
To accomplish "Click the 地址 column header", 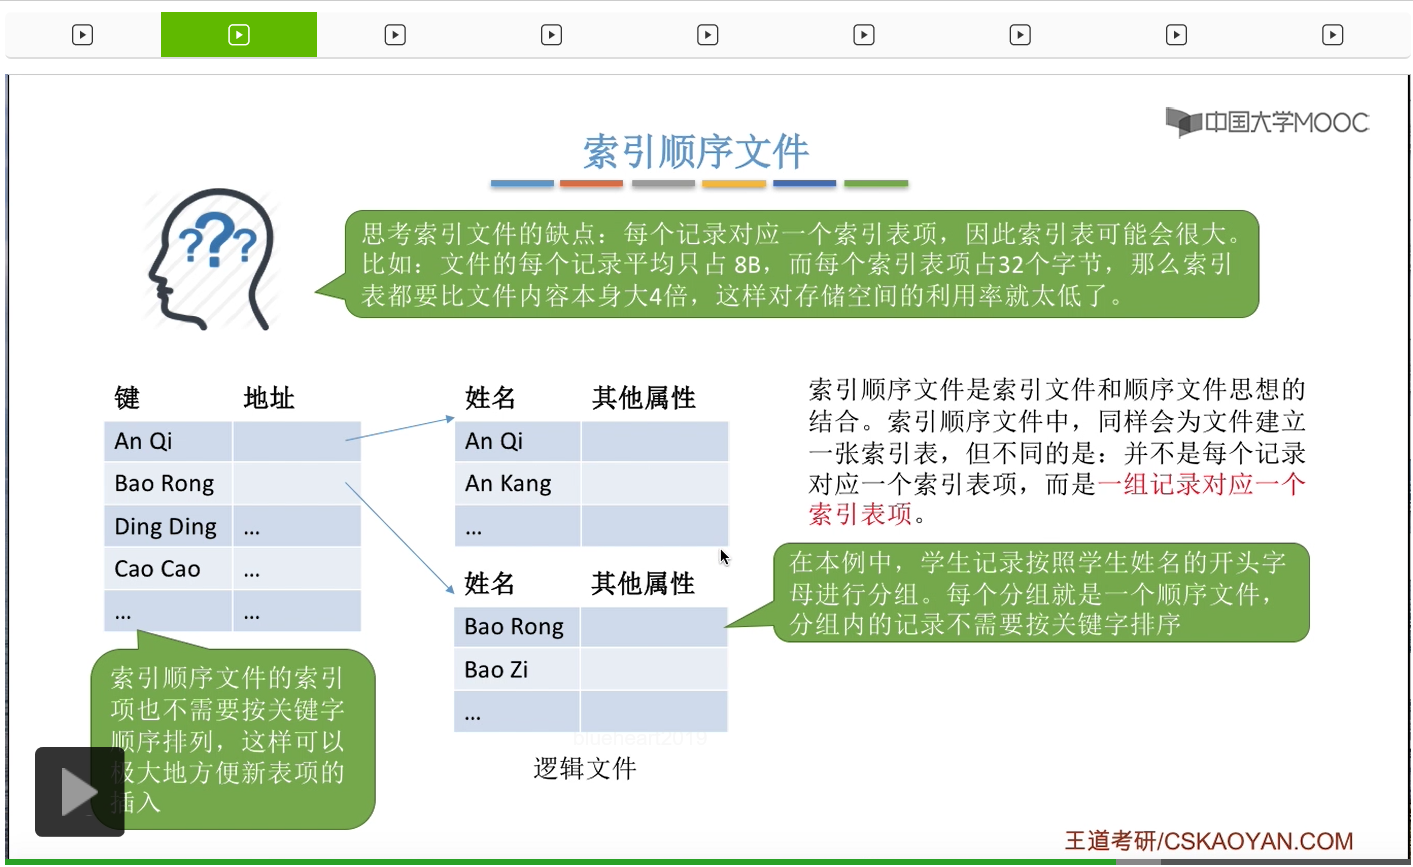I will 269,398.
